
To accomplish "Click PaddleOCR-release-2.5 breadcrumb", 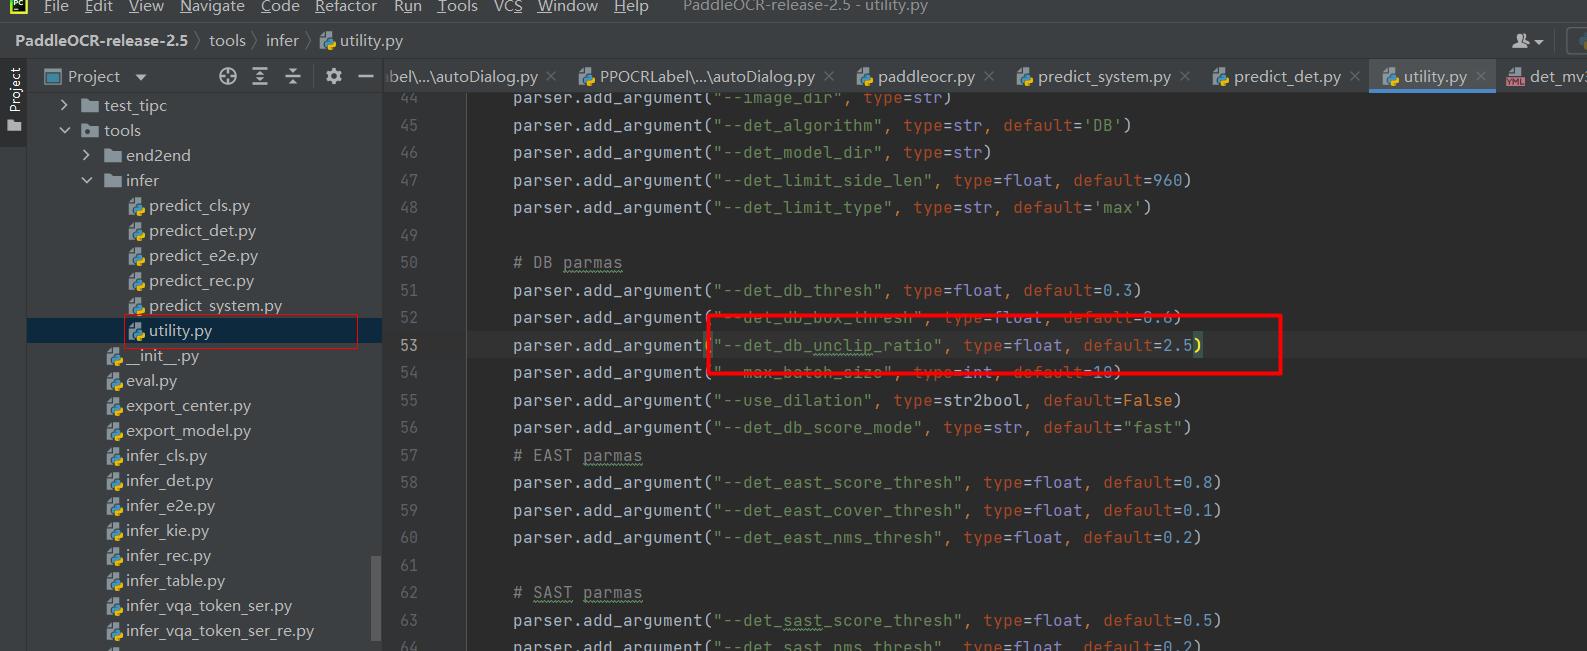I will 101,41.
